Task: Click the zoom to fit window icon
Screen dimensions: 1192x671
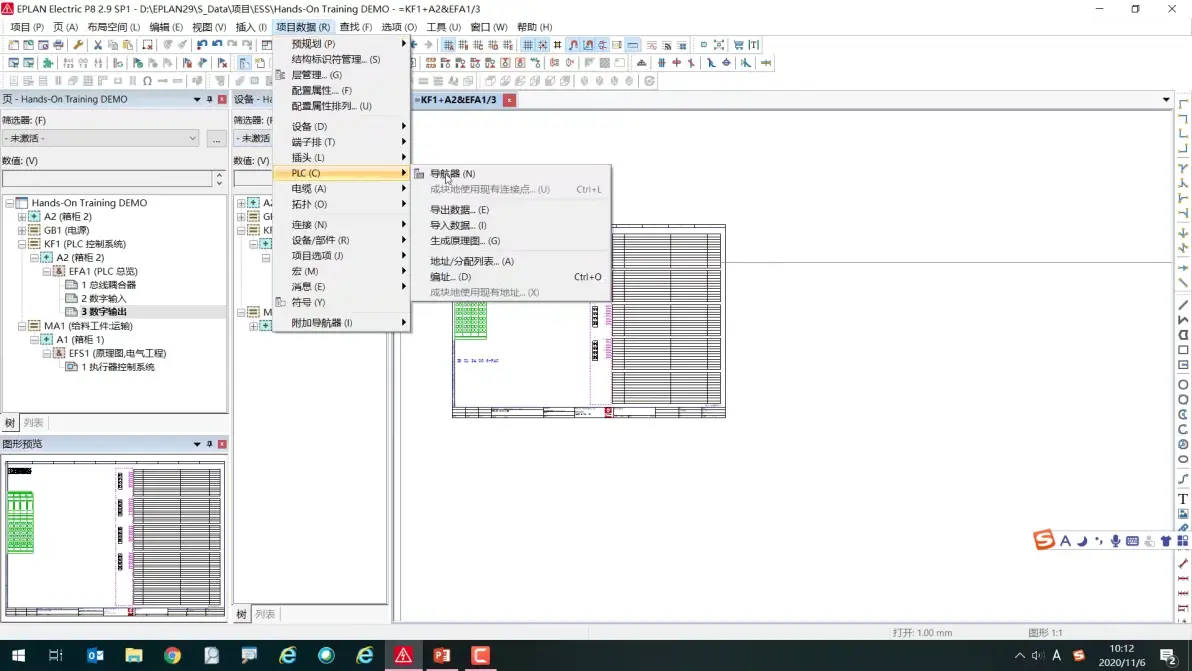Action: pyautogui.click(x=718, y=45)
